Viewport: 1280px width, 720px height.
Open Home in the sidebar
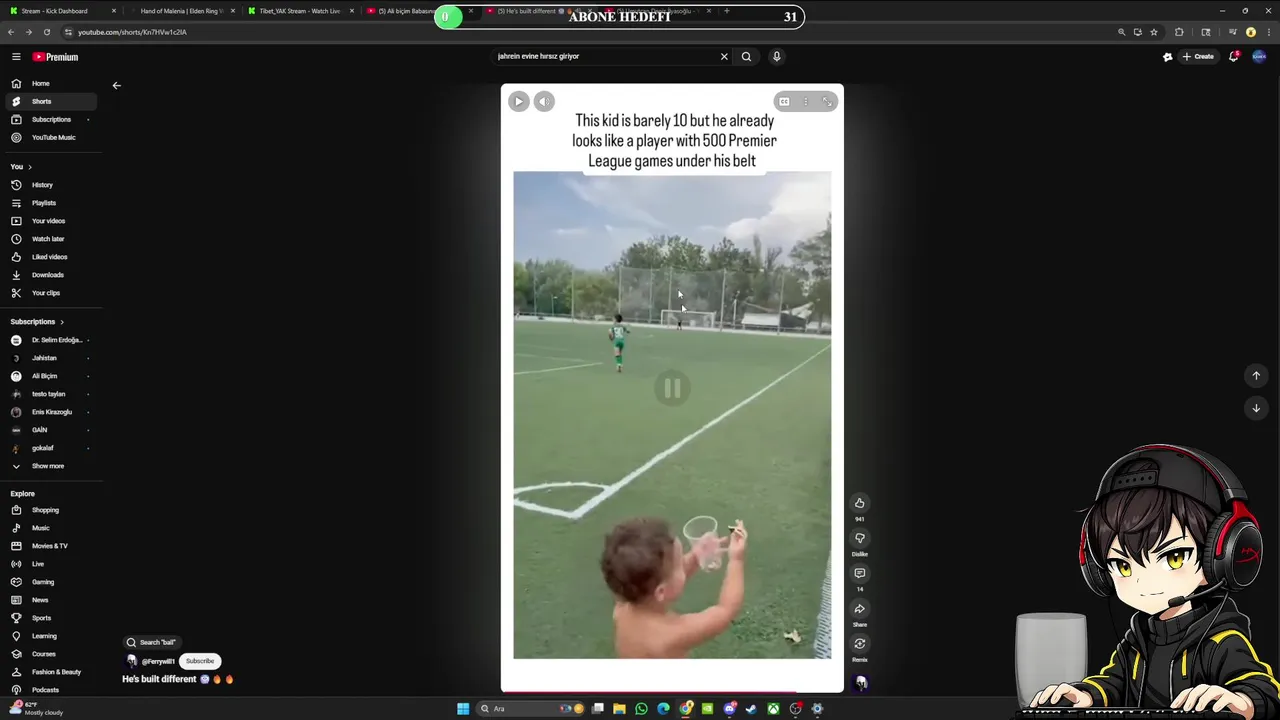(x=52, y=83)
